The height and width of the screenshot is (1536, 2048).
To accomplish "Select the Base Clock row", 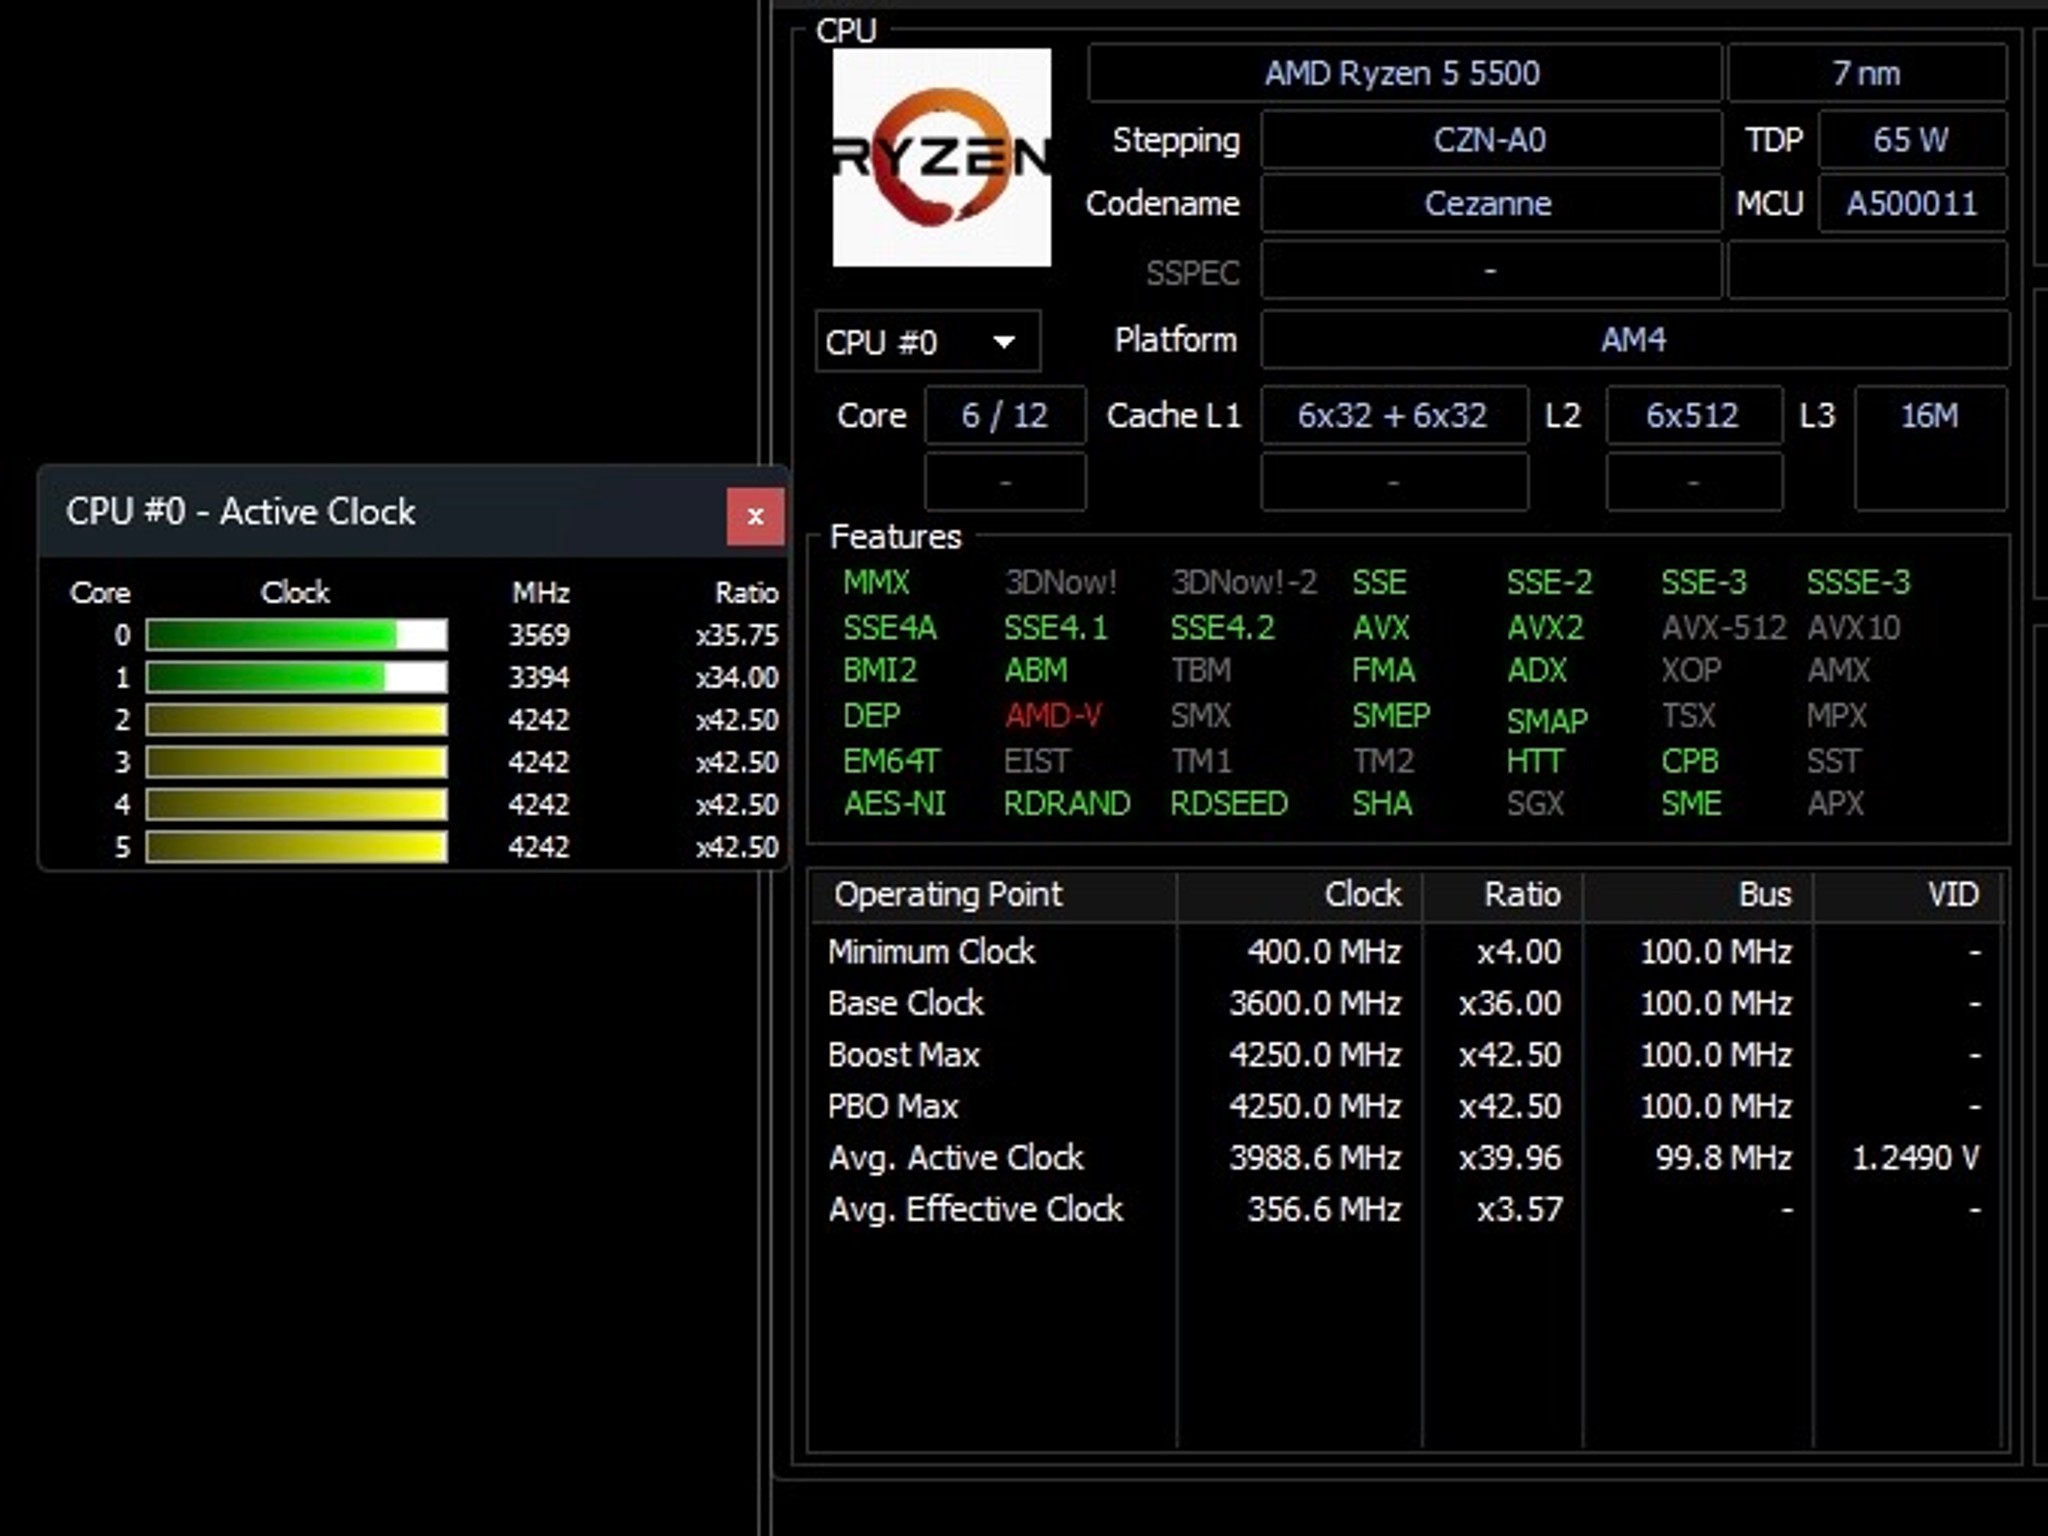I will click(1404, 1003).
